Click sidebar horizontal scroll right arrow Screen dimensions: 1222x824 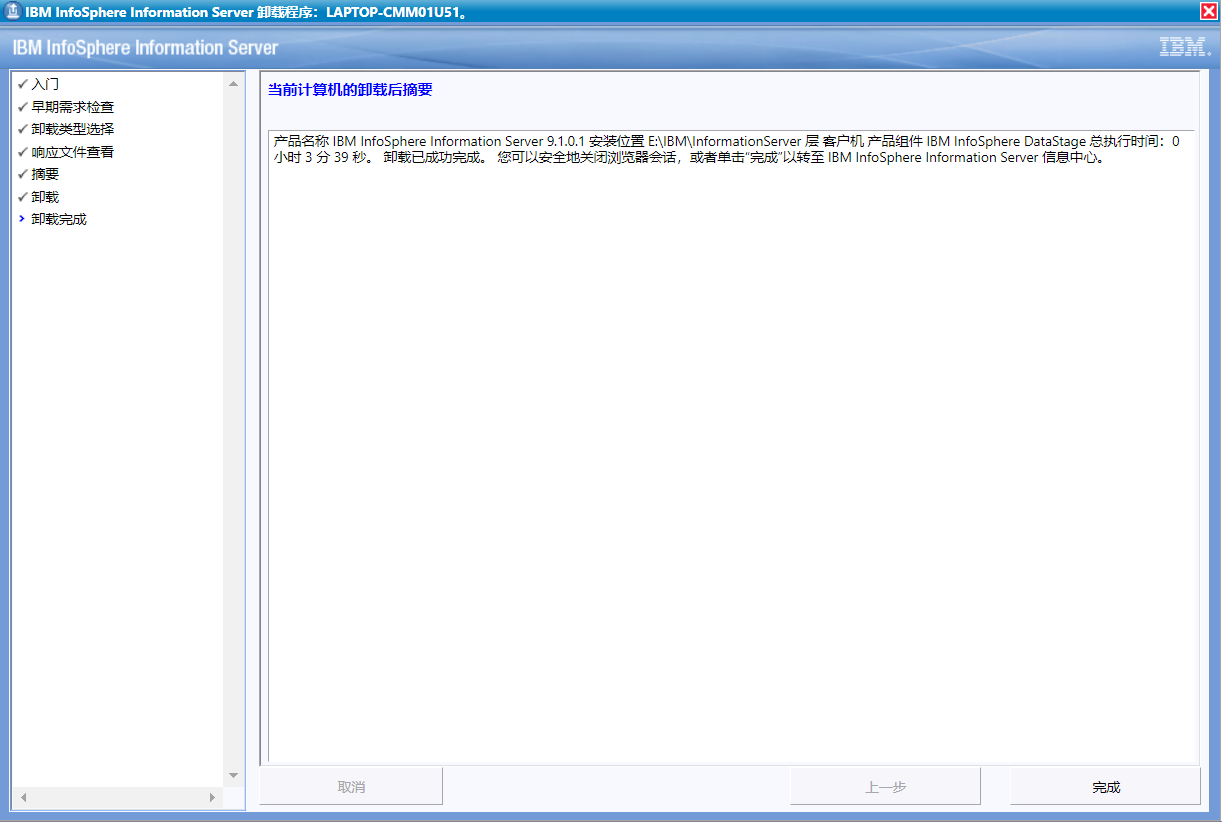[212, 797]
